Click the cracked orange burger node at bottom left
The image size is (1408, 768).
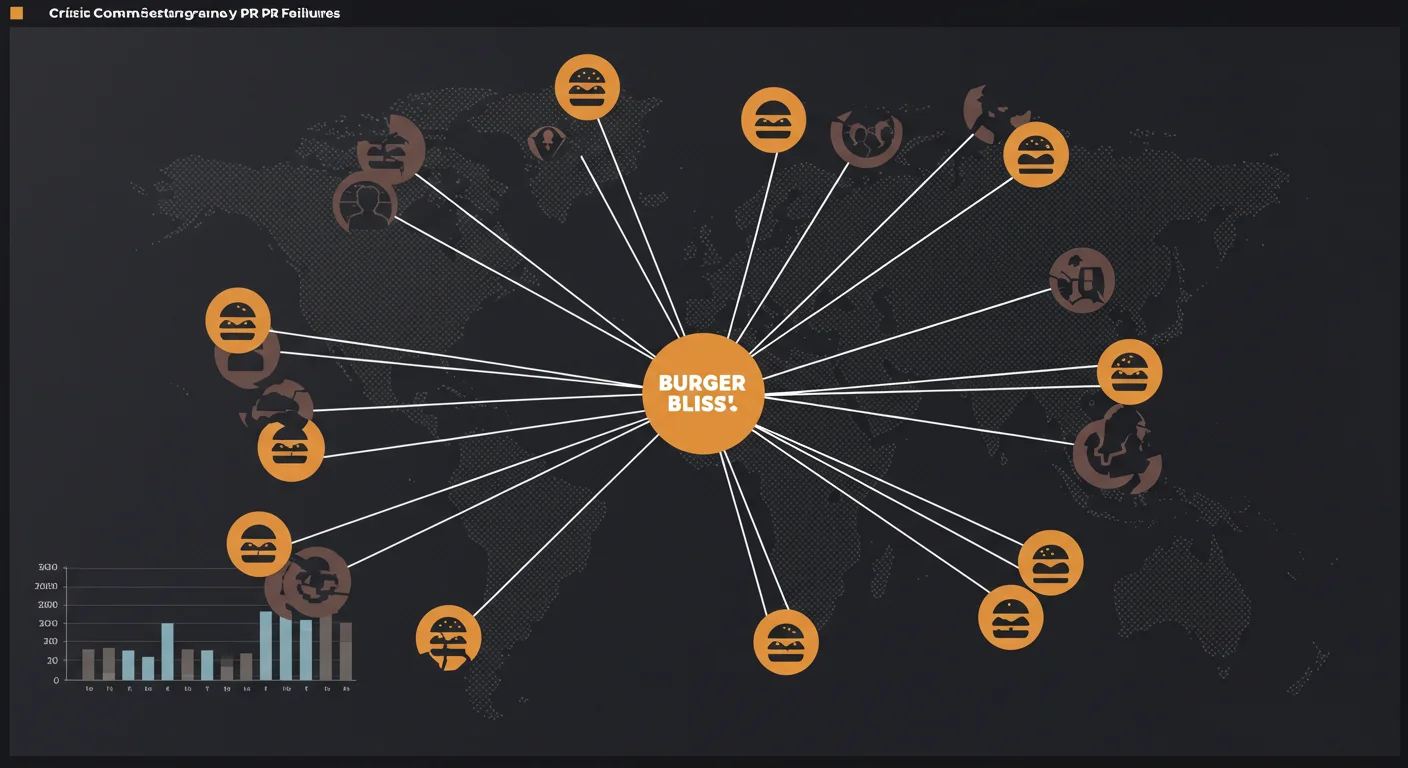tap(448, 638)
